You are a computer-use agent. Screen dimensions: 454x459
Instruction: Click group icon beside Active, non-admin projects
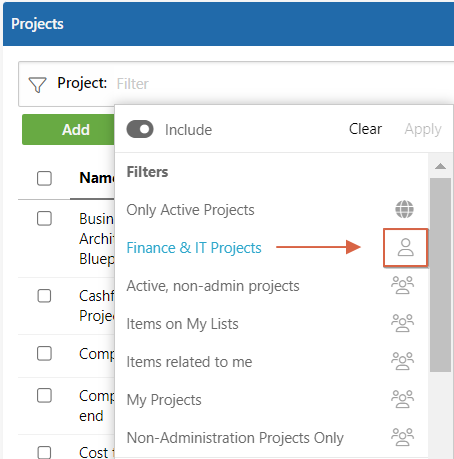pos(402,285)
